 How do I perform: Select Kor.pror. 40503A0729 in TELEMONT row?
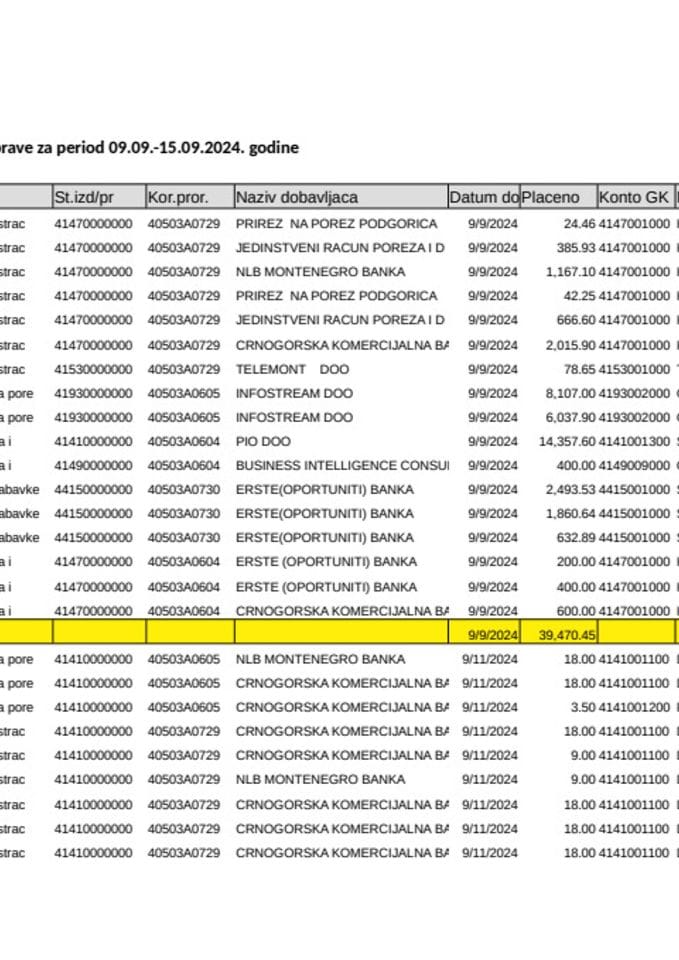pyautogui.click(x=184, y=369)
